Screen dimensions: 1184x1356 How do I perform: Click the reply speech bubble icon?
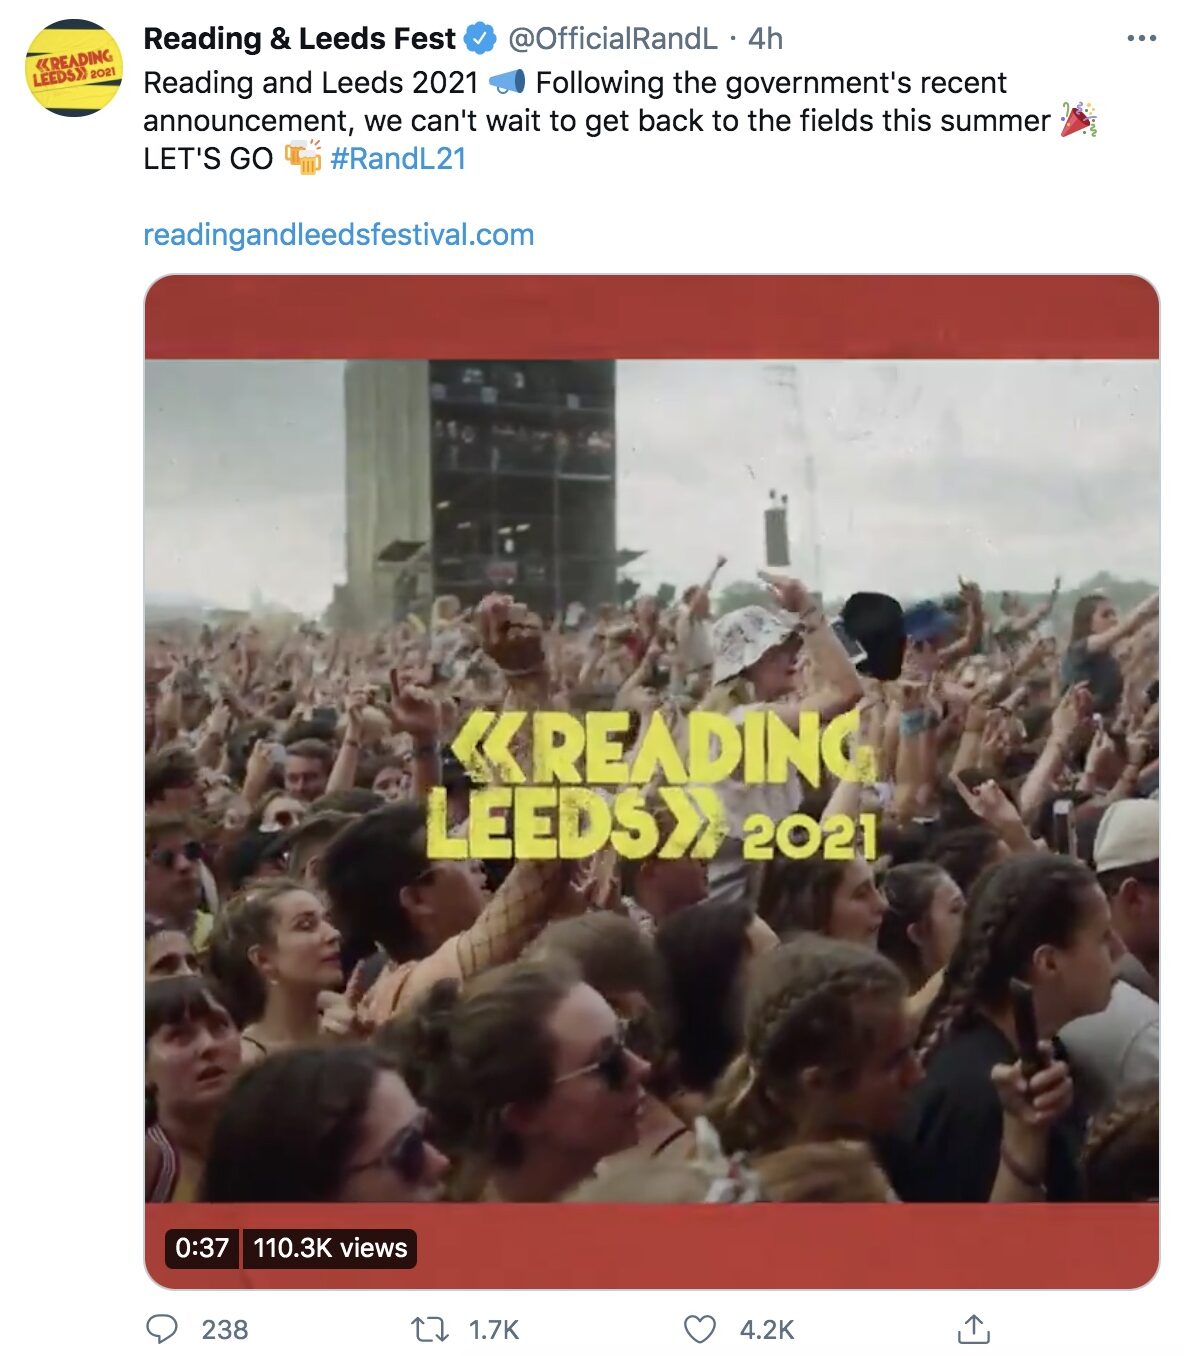(x=162, y=1329)
